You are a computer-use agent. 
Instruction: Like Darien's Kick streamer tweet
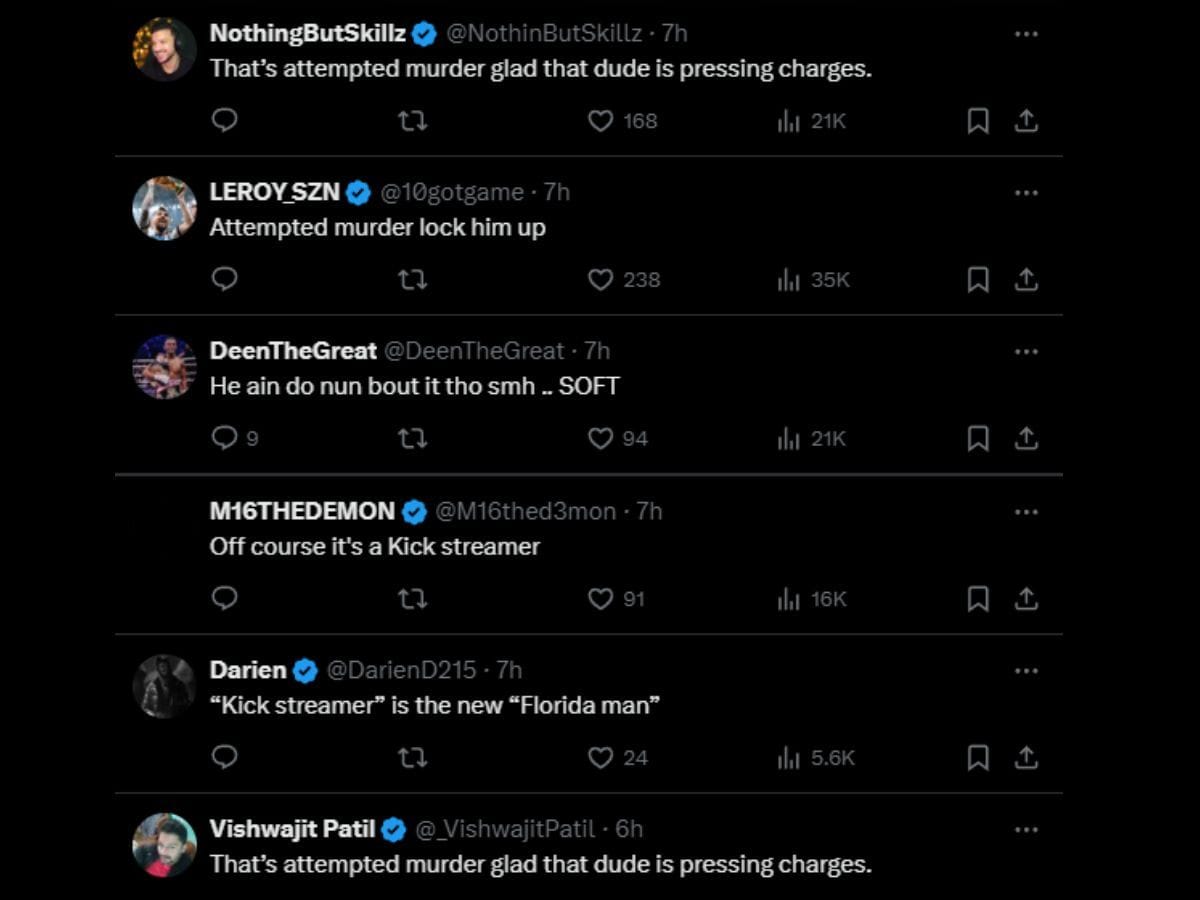(600, 758)
